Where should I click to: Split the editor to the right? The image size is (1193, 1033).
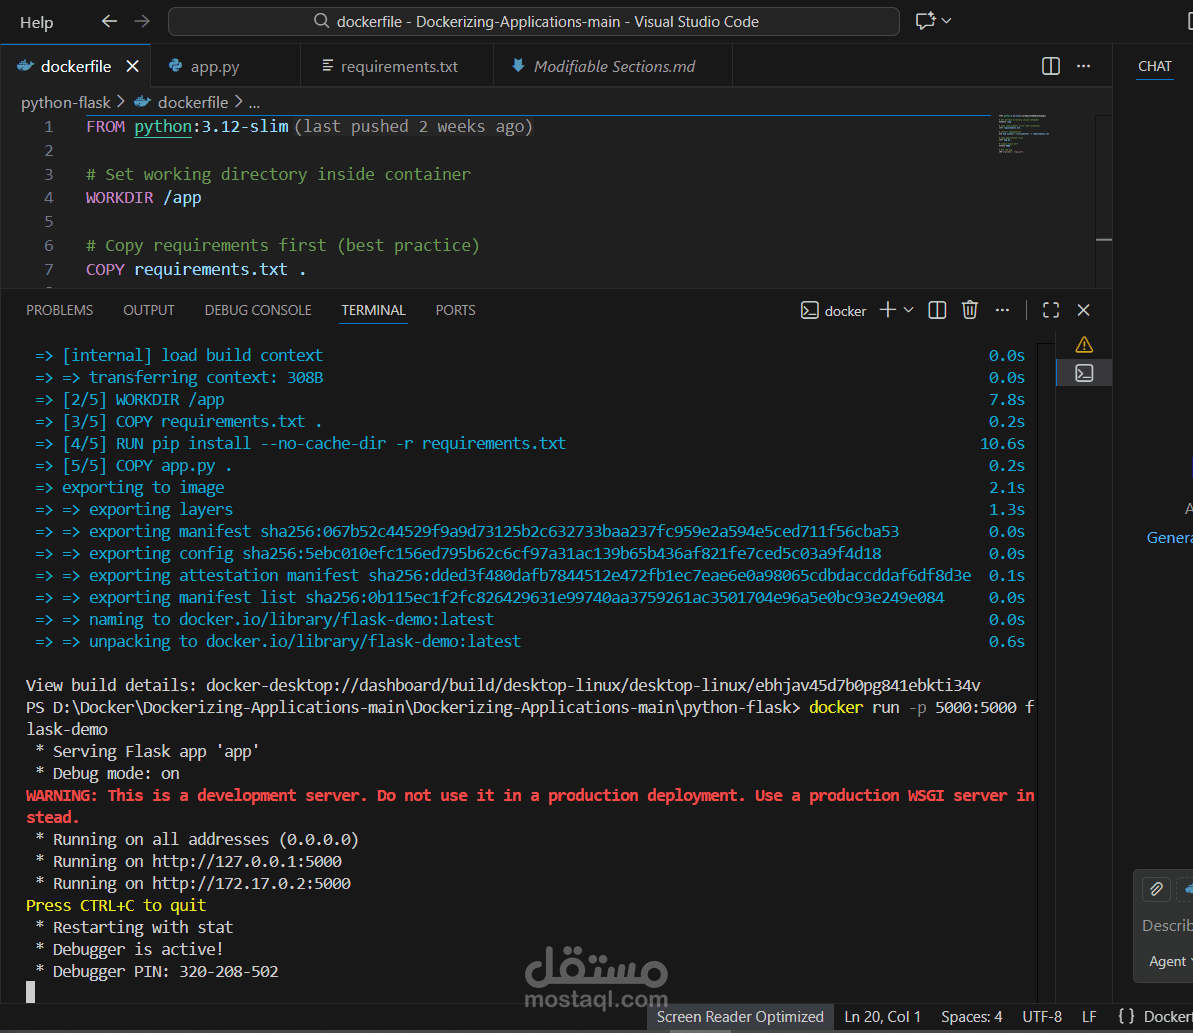(x=1051, y=66)
